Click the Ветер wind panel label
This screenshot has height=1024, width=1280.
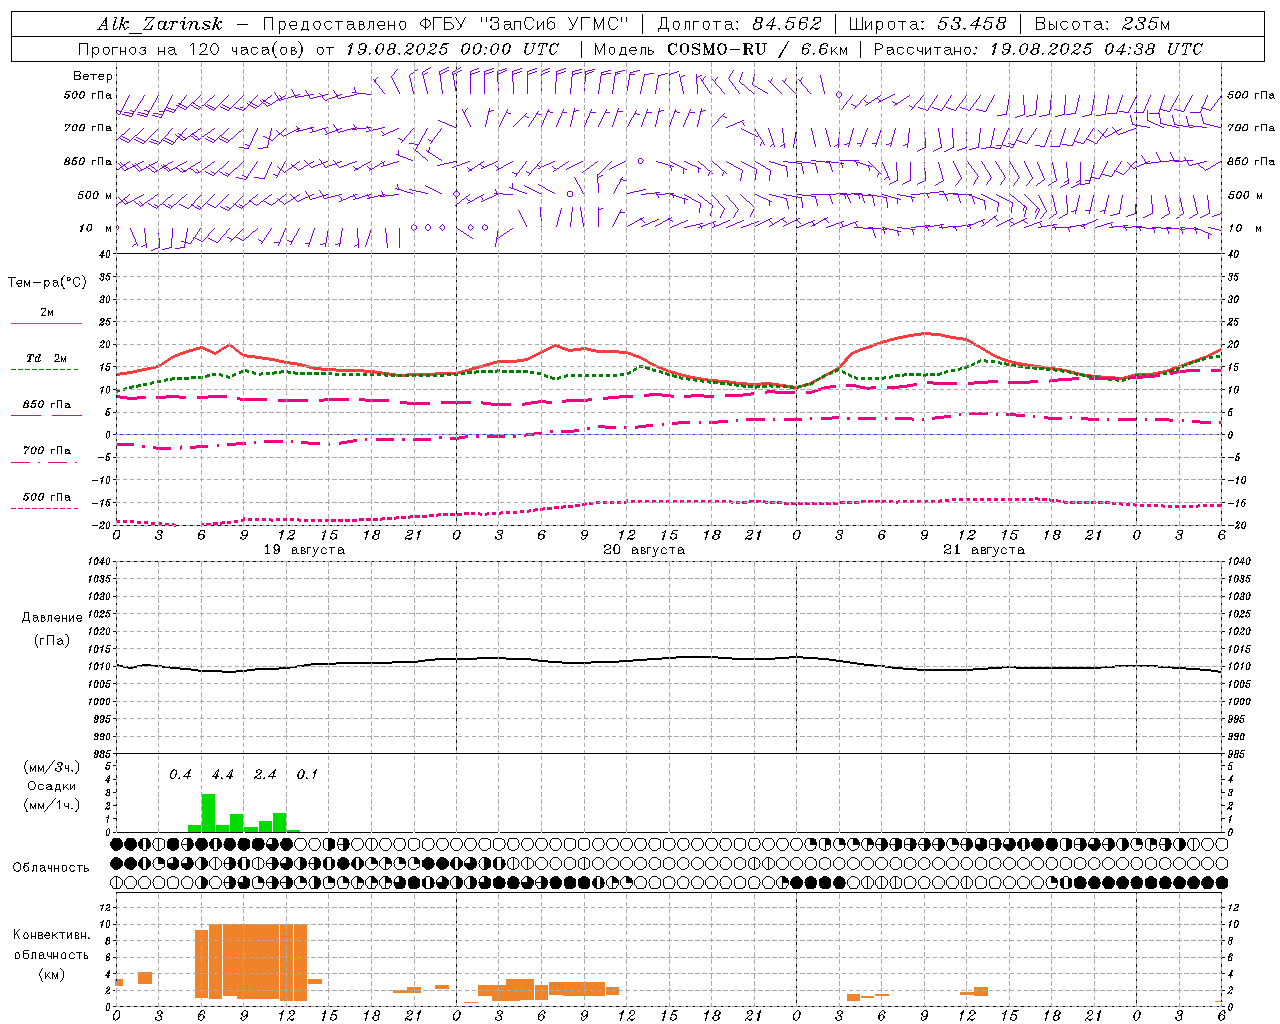pyautogui.click(x=93, y=76)
